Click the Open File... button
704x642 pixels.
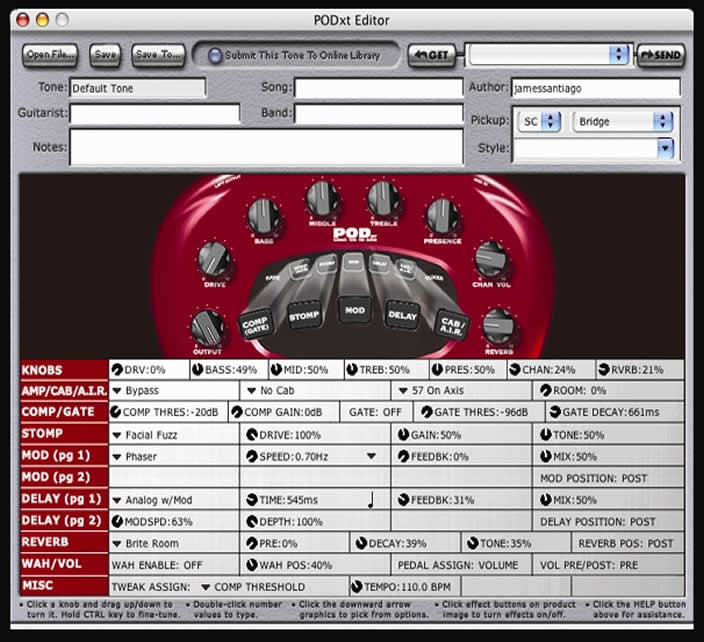coord(50,55)
